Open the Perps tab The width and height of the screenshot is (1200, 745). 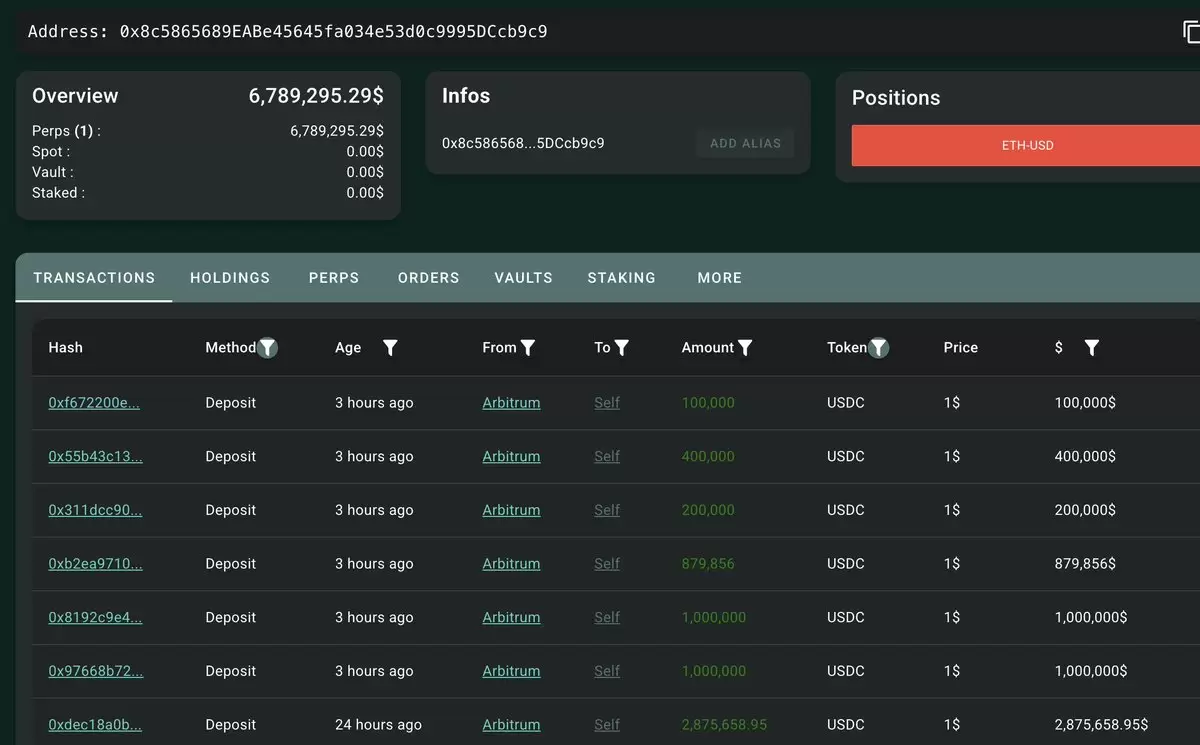coord(334,278)
